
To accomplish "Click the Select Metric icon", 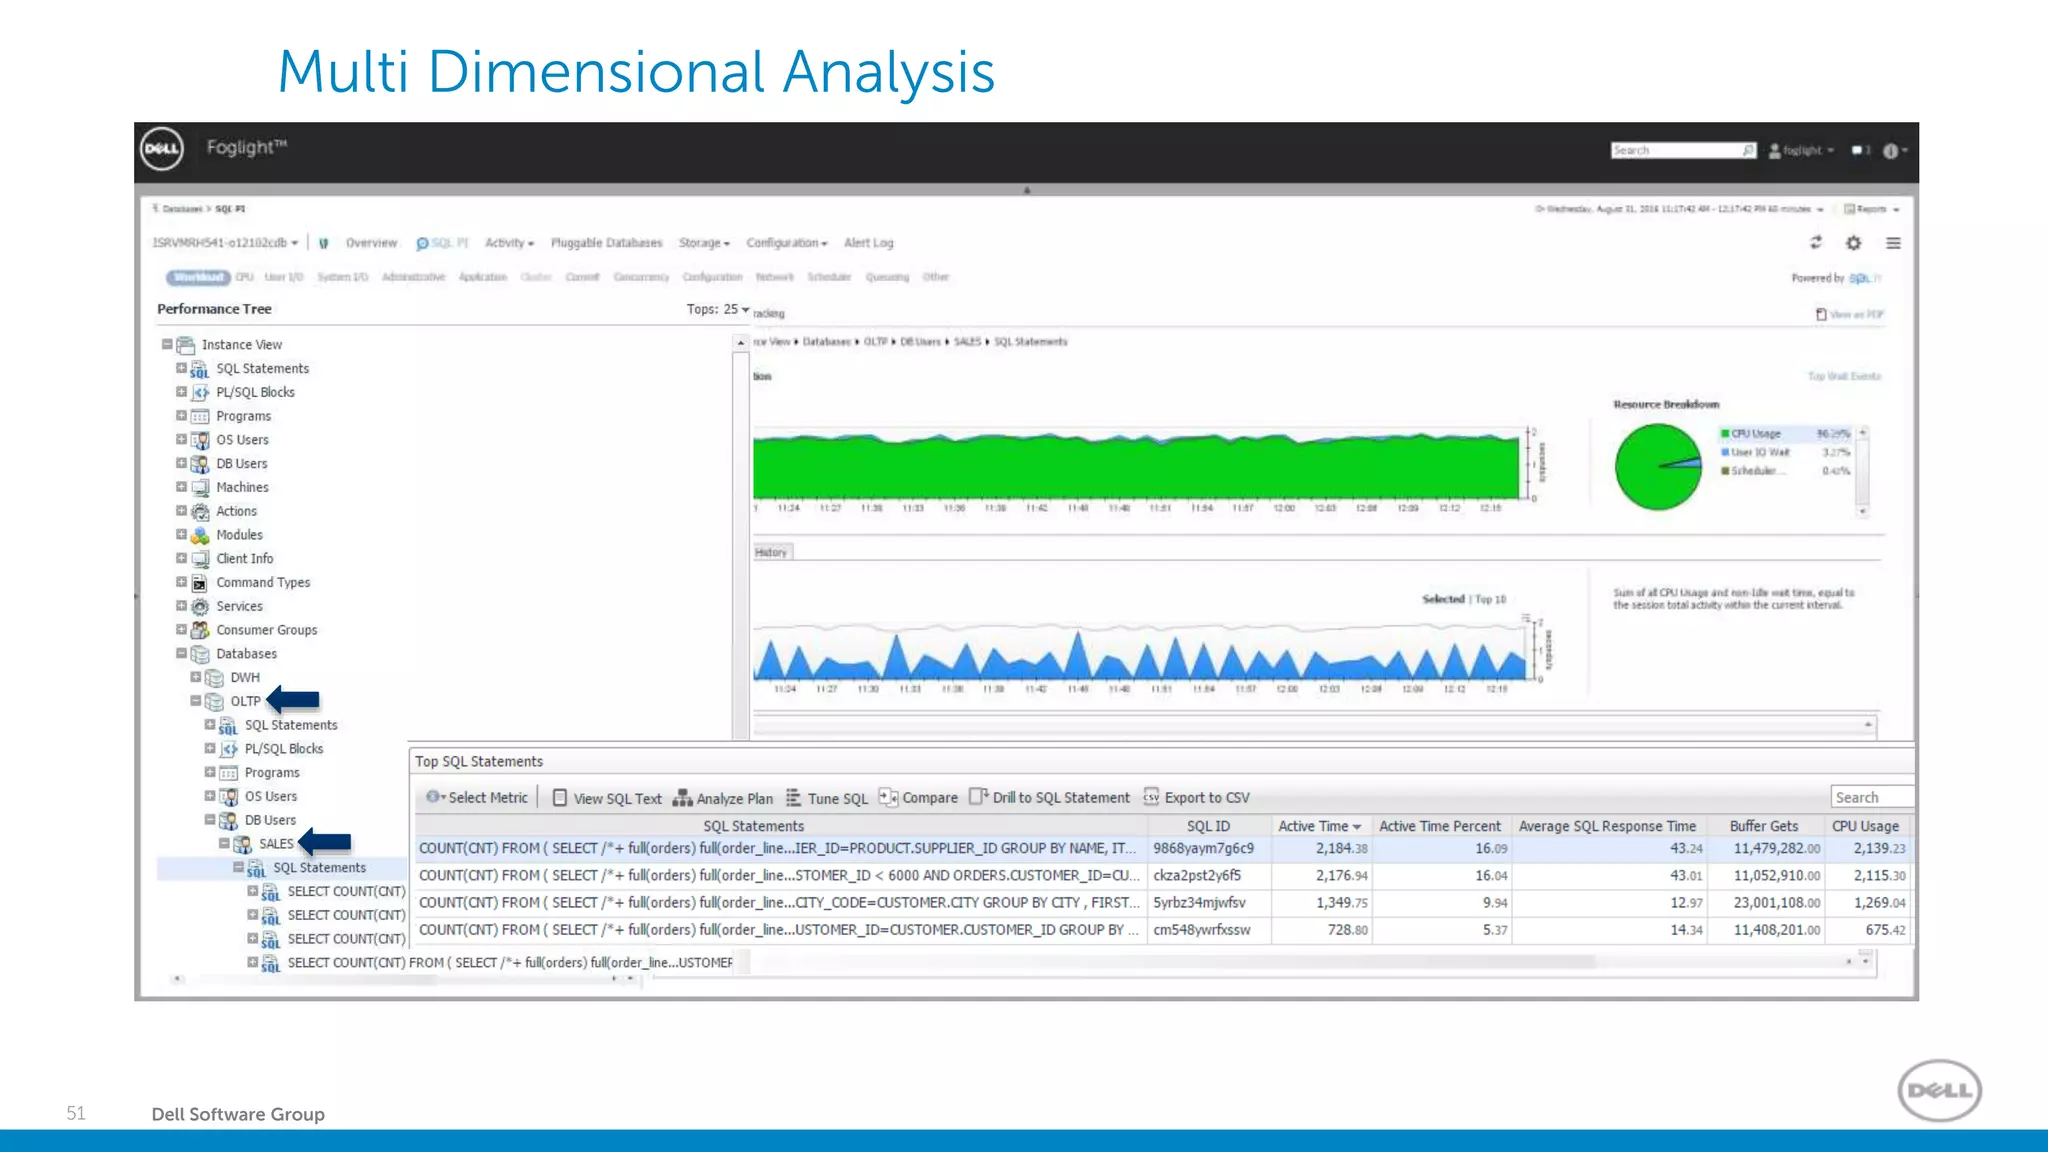I will 434,797.
